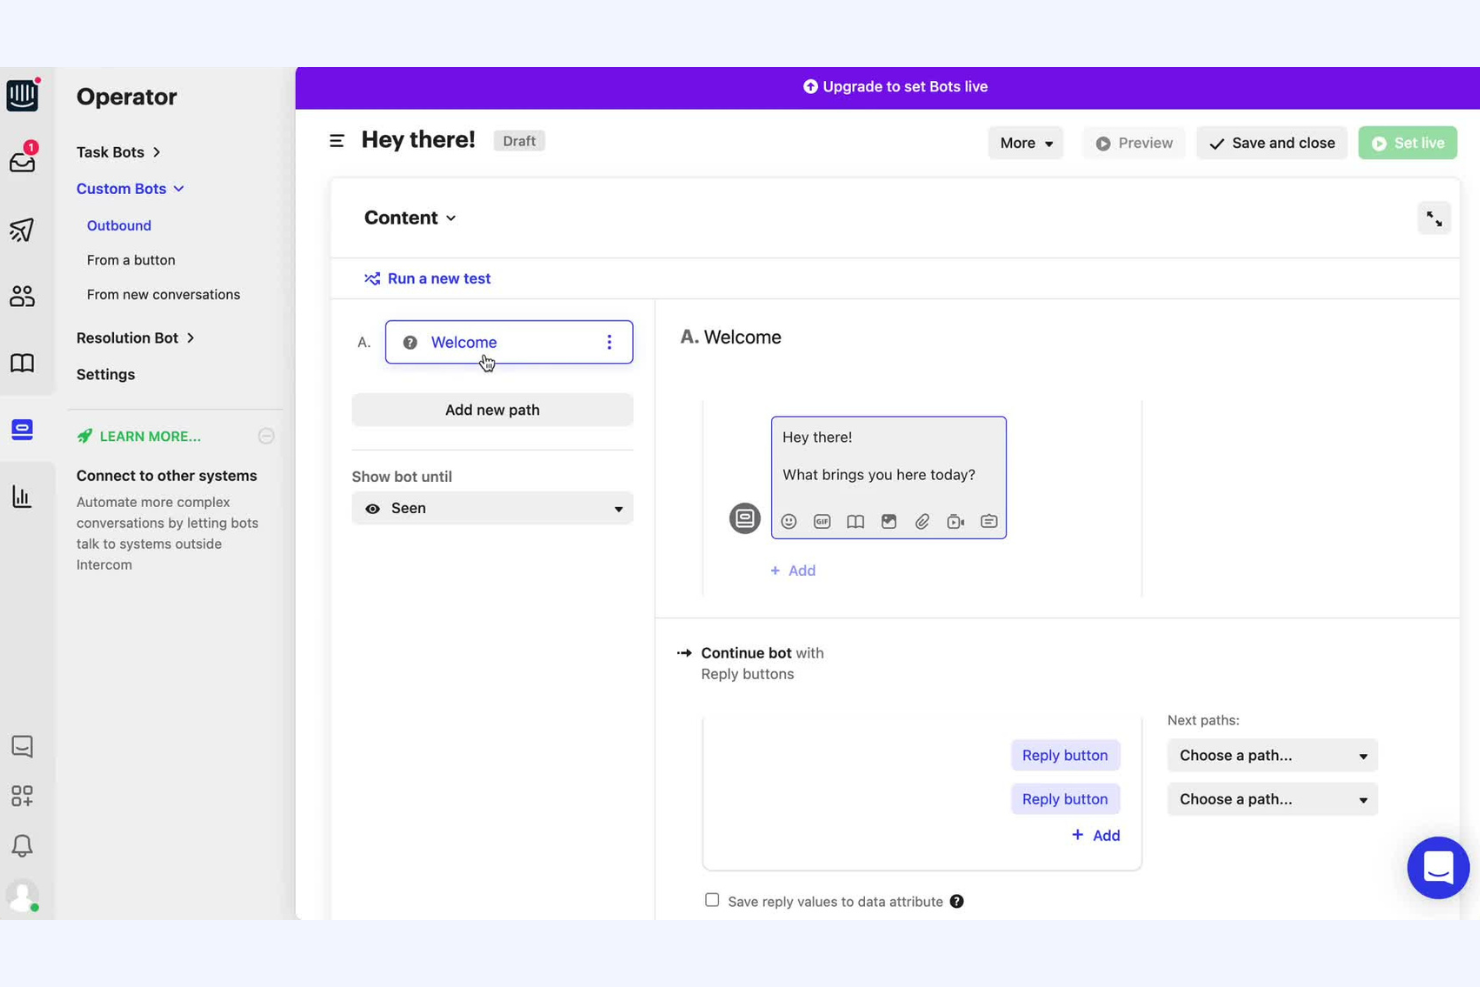The width and height of the screenshot is (1480, 987).
Task: Open the notifications bell
Action: [x=22, y=846]
